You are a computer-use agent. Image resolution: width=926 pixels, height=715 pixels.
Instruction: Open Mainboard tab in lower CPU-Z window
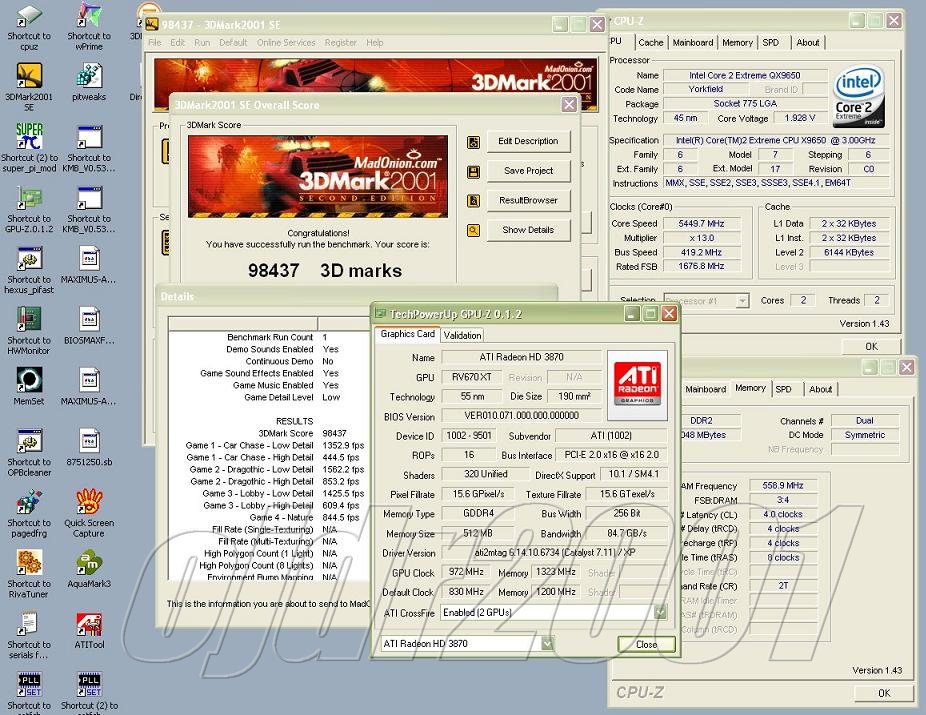coord(705,389)
